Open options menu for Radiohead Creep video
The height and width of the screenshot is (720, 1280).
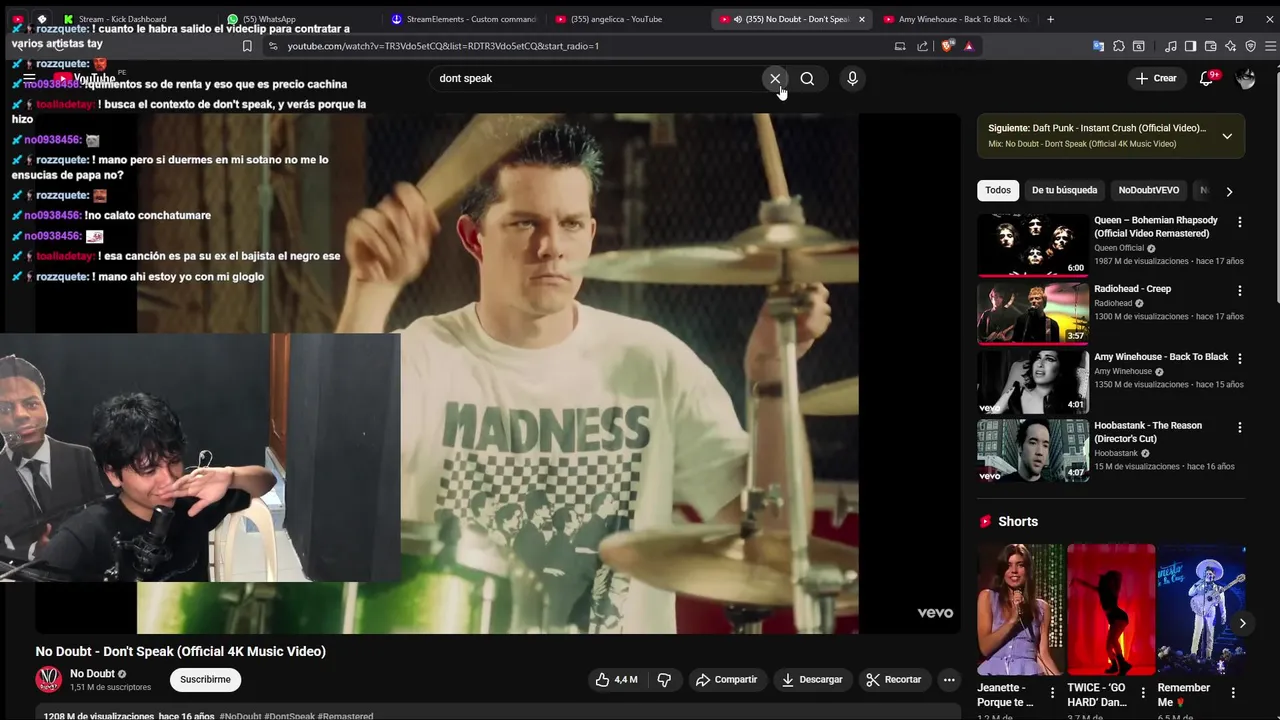pos(1240,291)
